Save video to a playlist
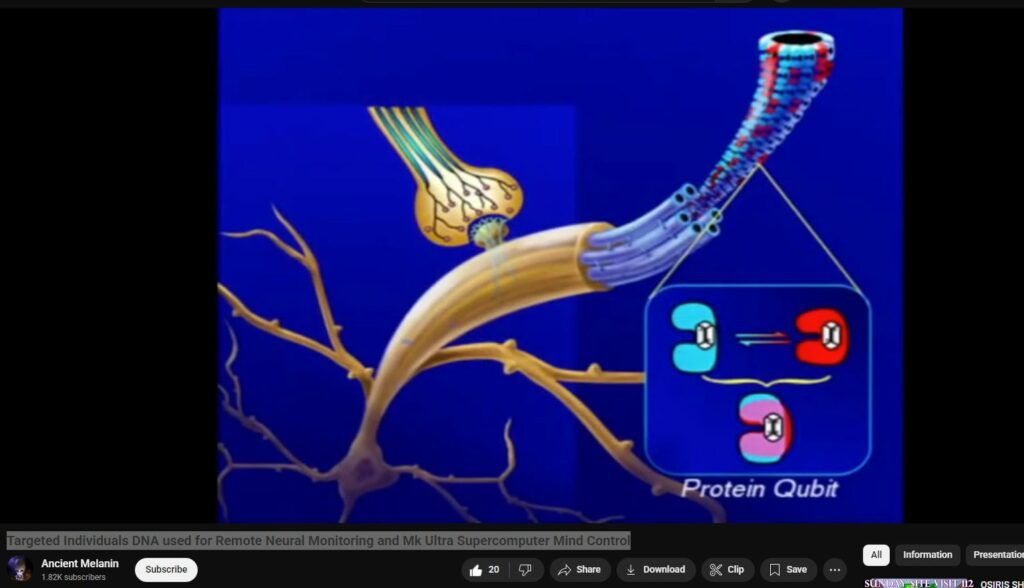This screenshot has height=588, width=1024. click(788, 570)
